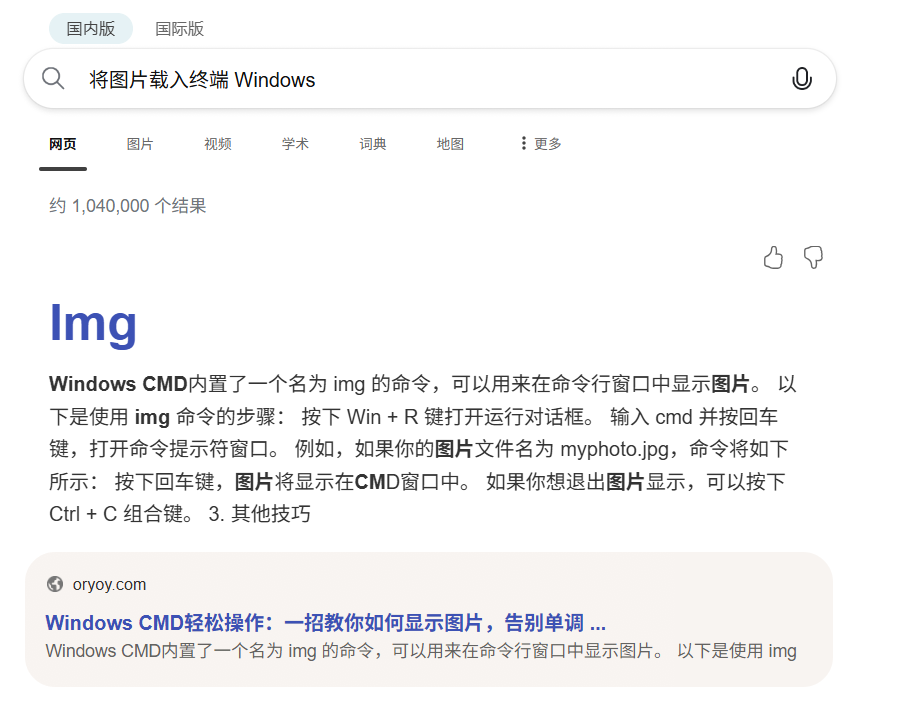Switch to the 词典 tab
Image resolution: width=911 pixels, height=709 pixels.
tap(373, 144)
